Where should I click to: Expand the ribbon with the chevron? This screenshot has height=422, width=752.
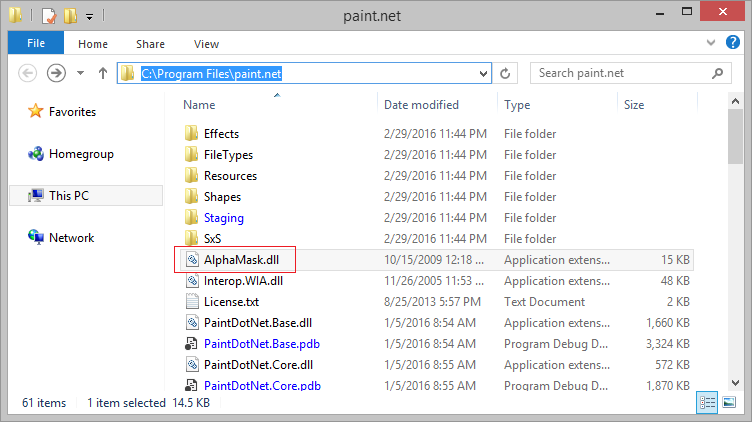[x=711, y=43]
